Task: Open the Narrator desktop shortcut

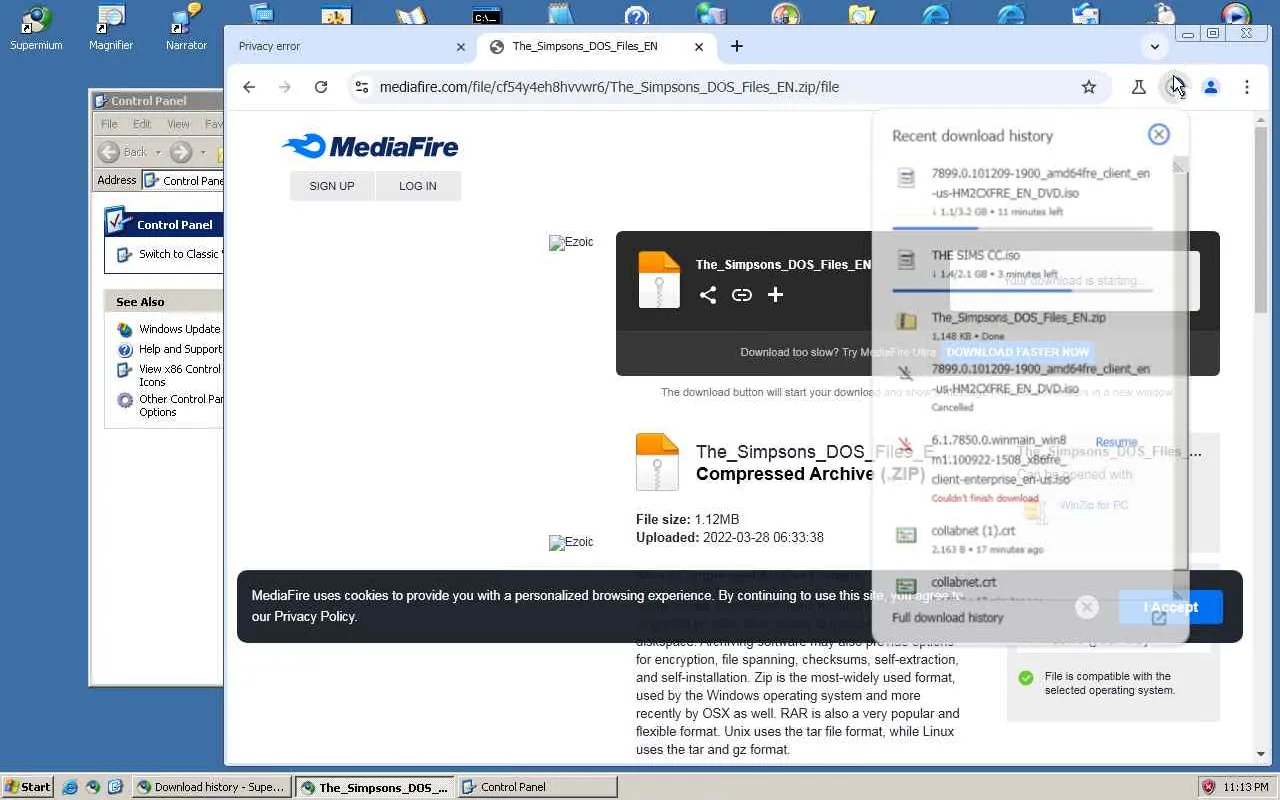Action: [x=186, y=27]
